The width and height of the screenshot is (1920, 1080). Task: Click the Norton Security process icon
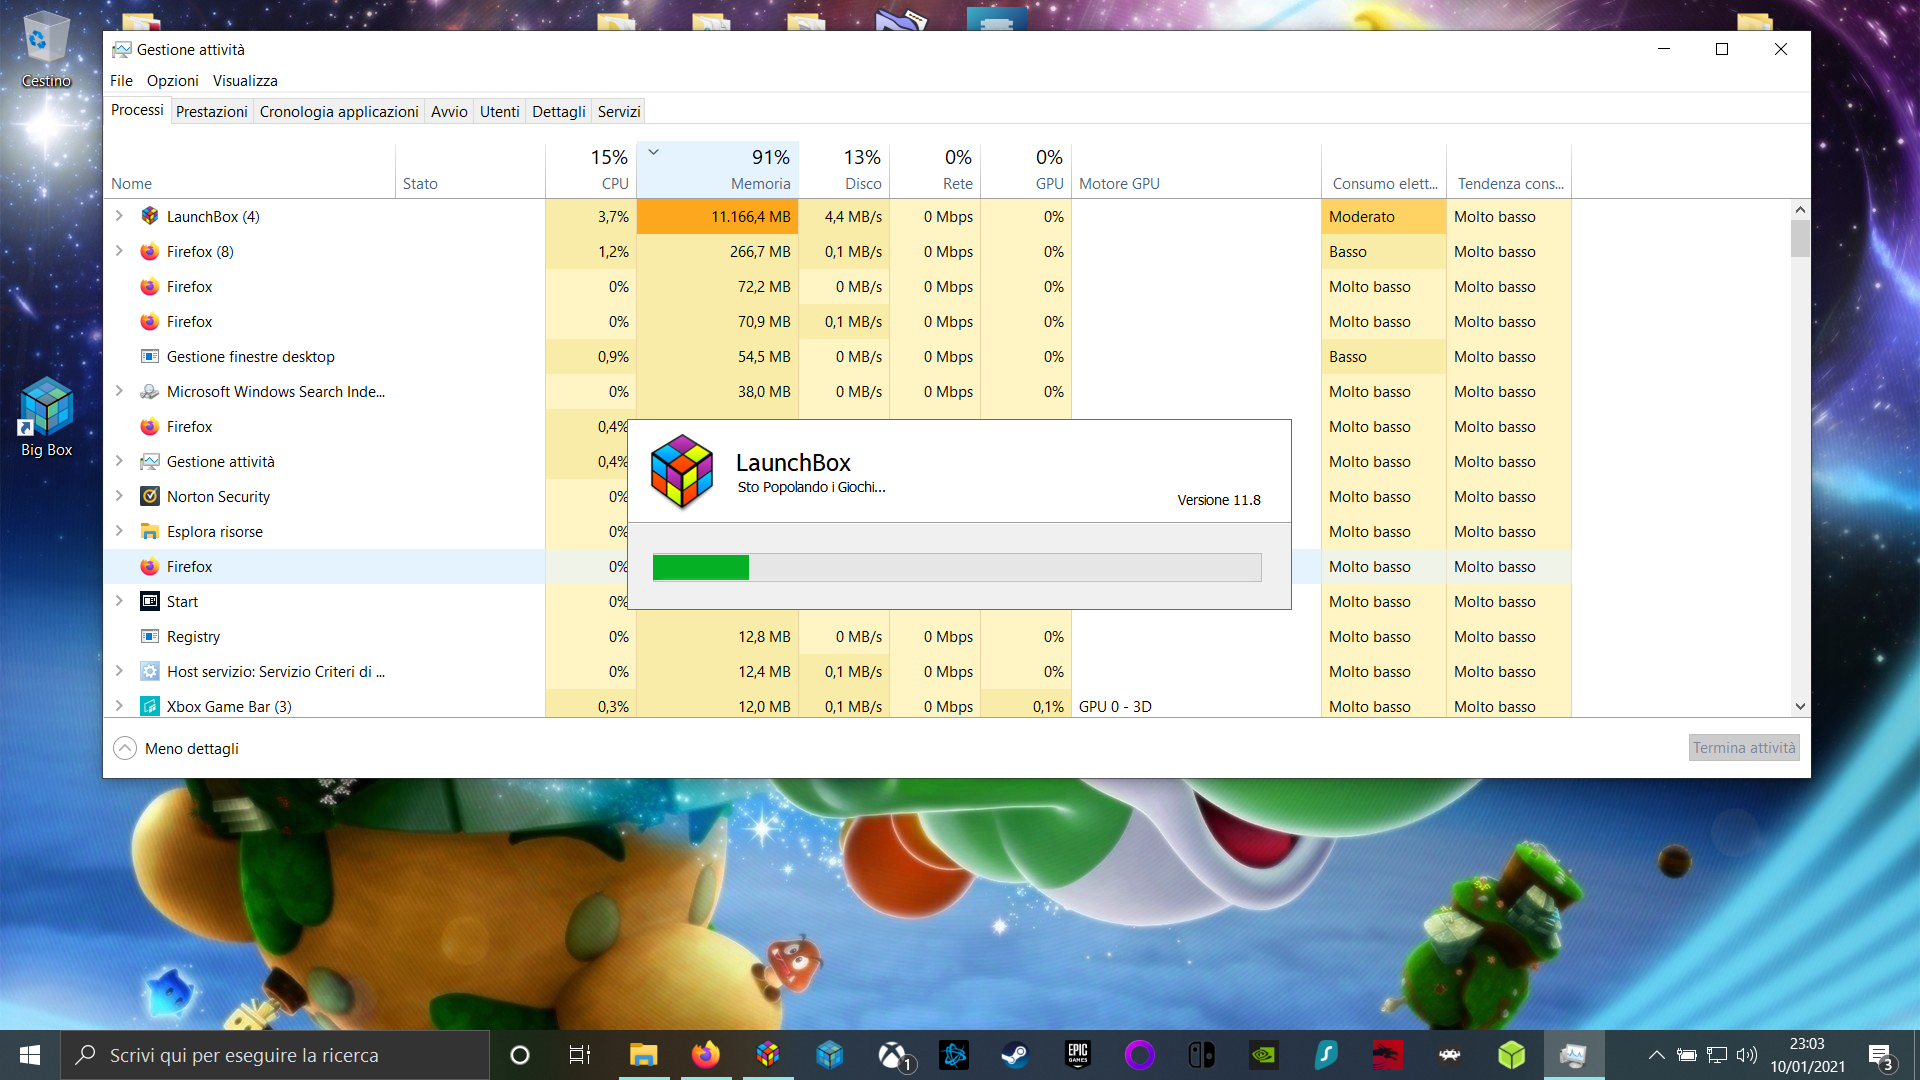150,496
